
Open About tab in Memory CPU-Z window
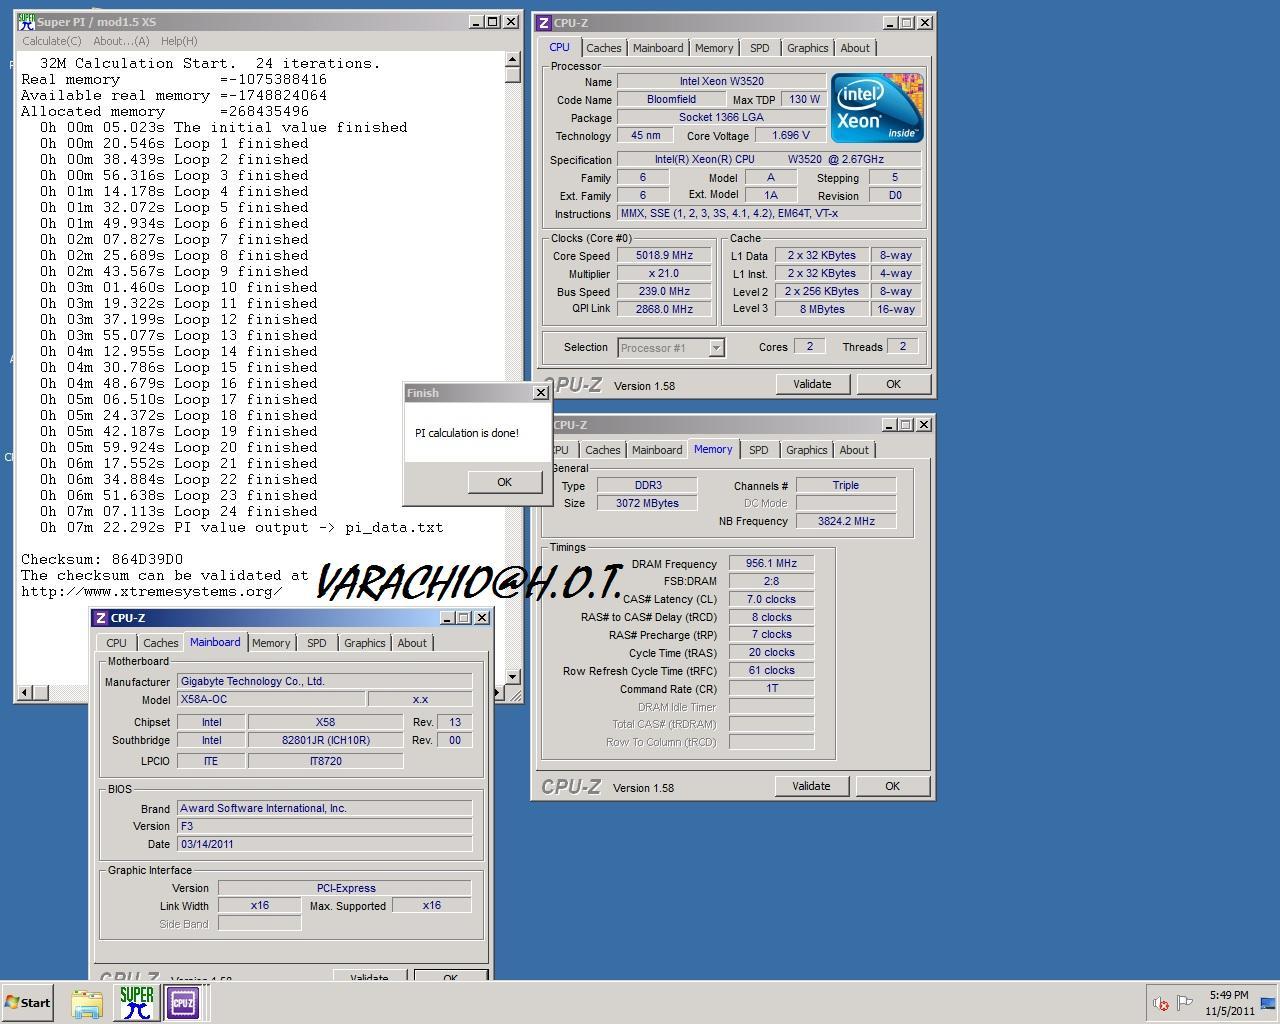pyautogui.click(x=854, y=450)
